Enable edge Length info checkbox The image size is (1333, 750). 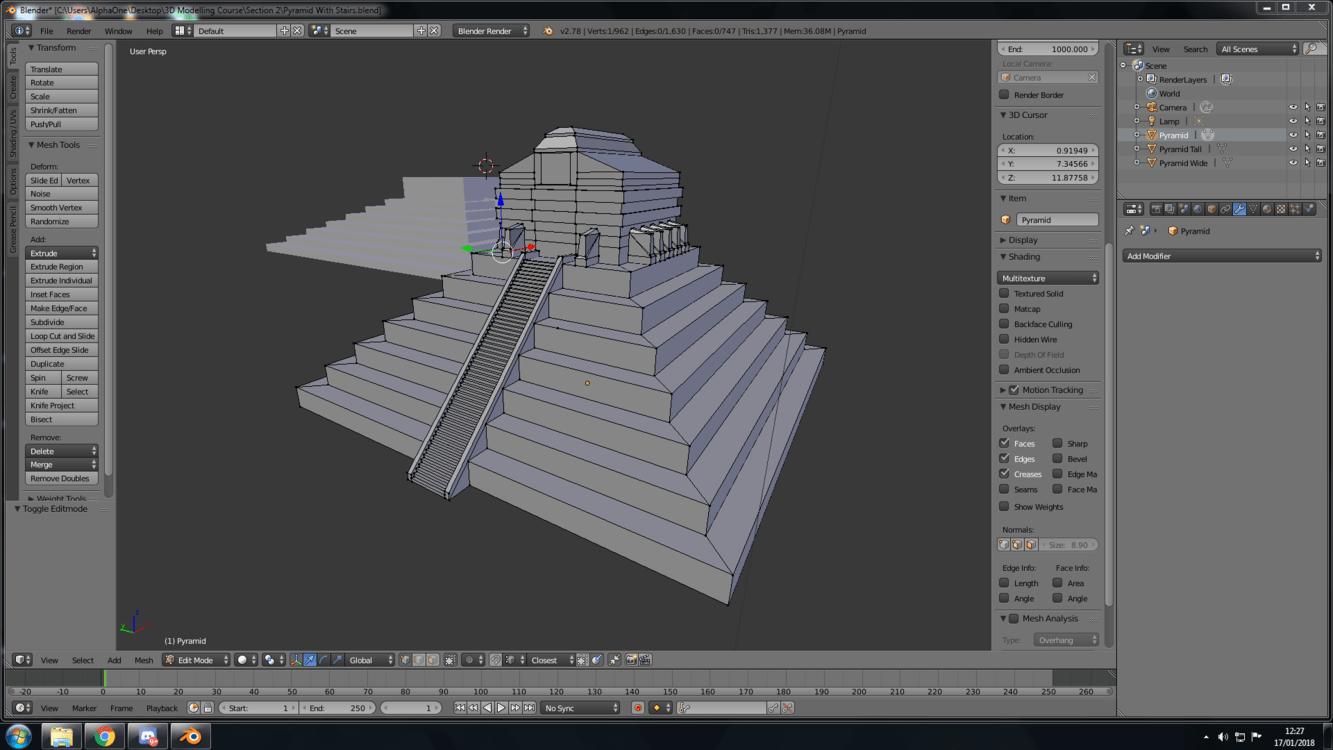1004,583
